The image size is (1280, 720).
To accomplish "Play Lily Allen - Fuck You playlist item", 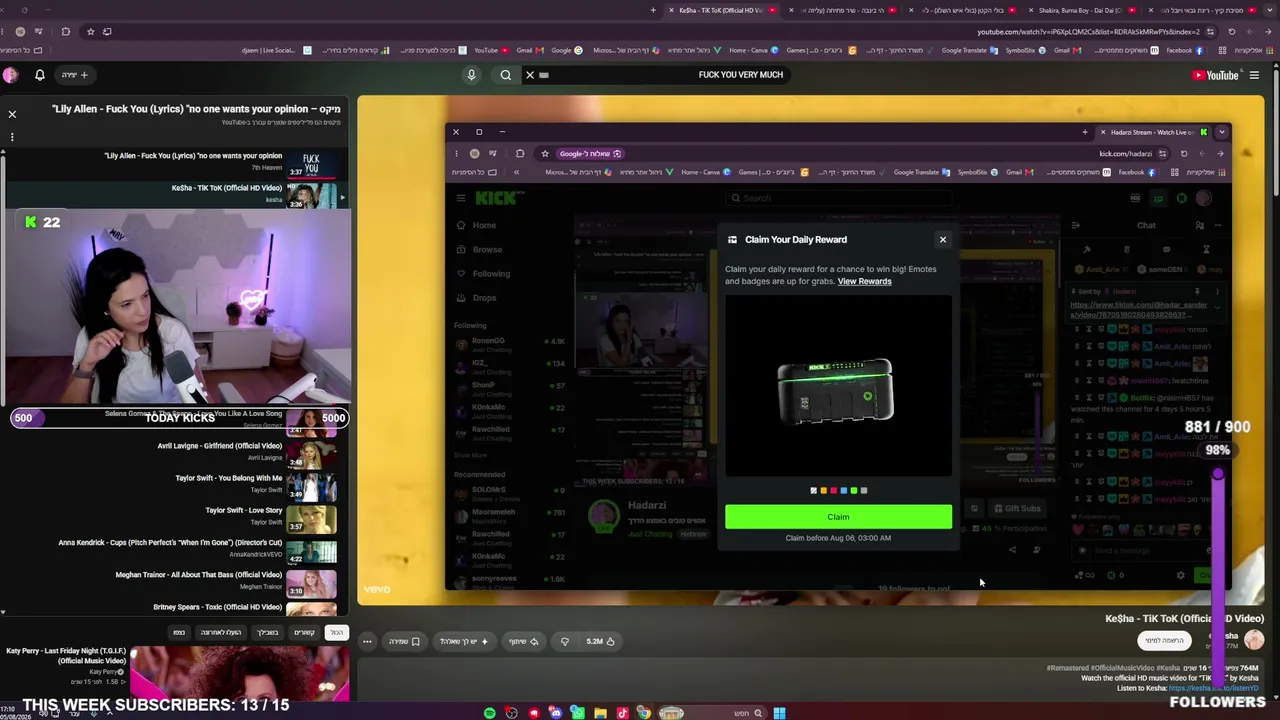I will click(x=178, y=163).
